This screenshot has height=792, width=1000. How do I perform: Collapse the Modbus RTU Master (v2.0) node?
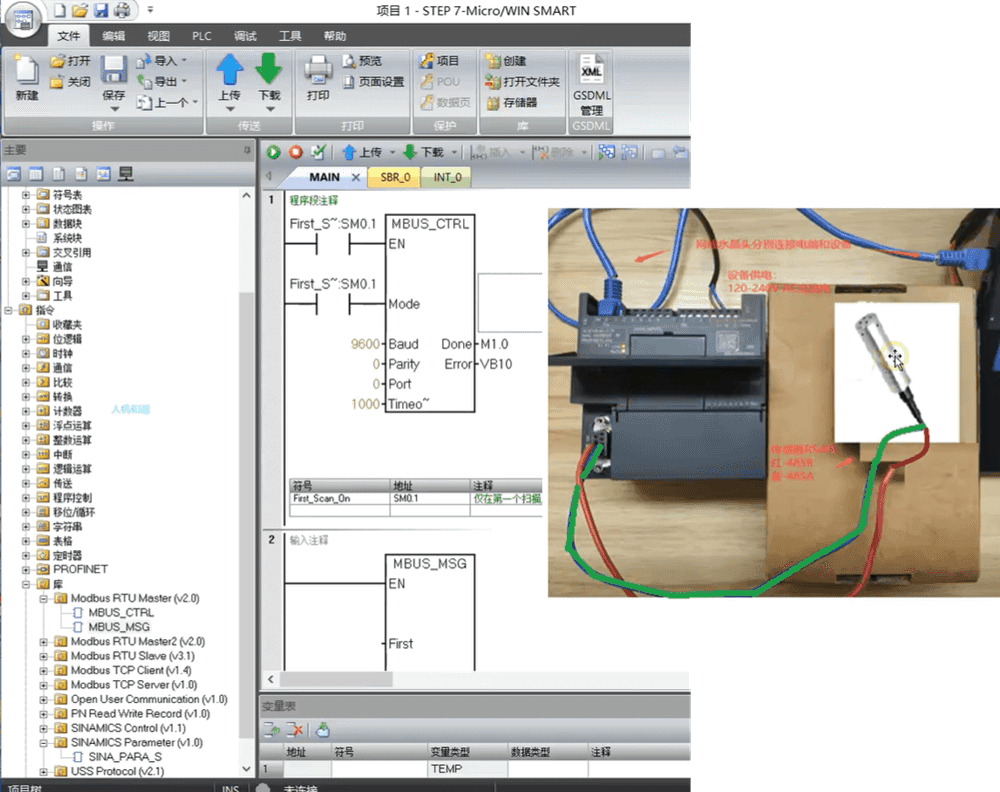click(x=44, y=598)
